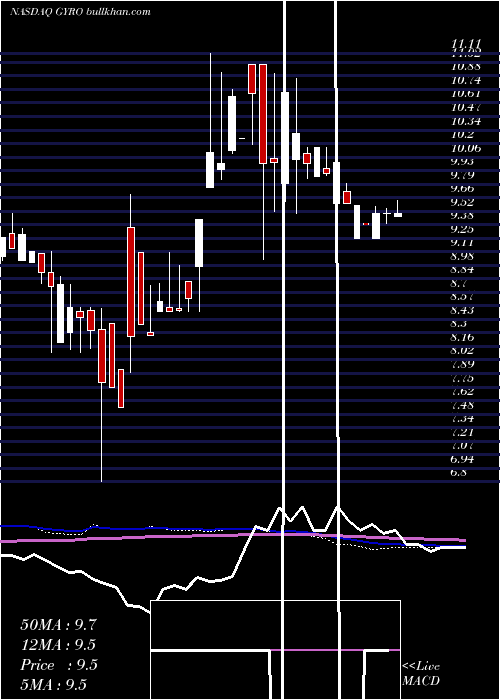Screen dimensions: 500x700
Task: Click the 10.2 price axis label
Action: pos(462,134)
